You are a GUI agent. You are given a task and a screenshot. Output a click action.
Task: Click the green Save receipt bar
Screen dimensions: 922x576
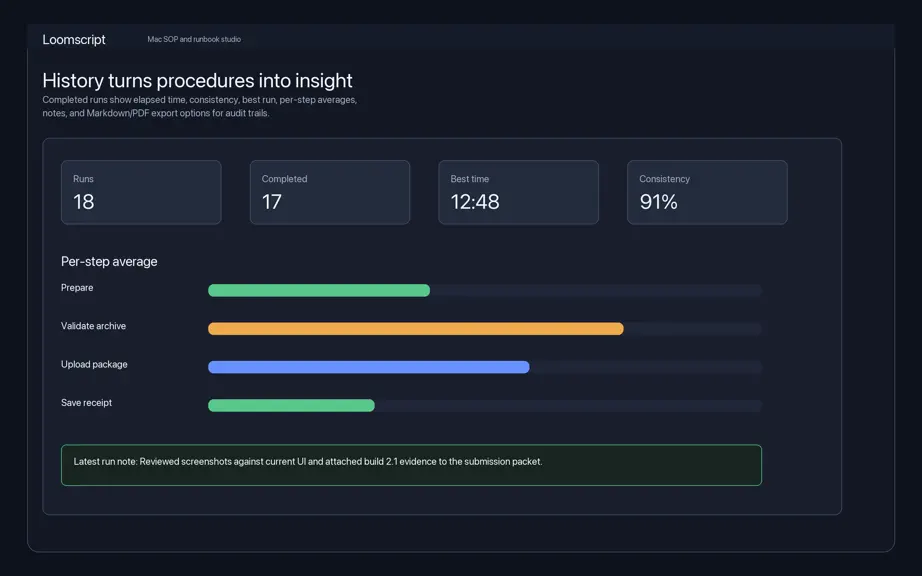tap(291, 405)
